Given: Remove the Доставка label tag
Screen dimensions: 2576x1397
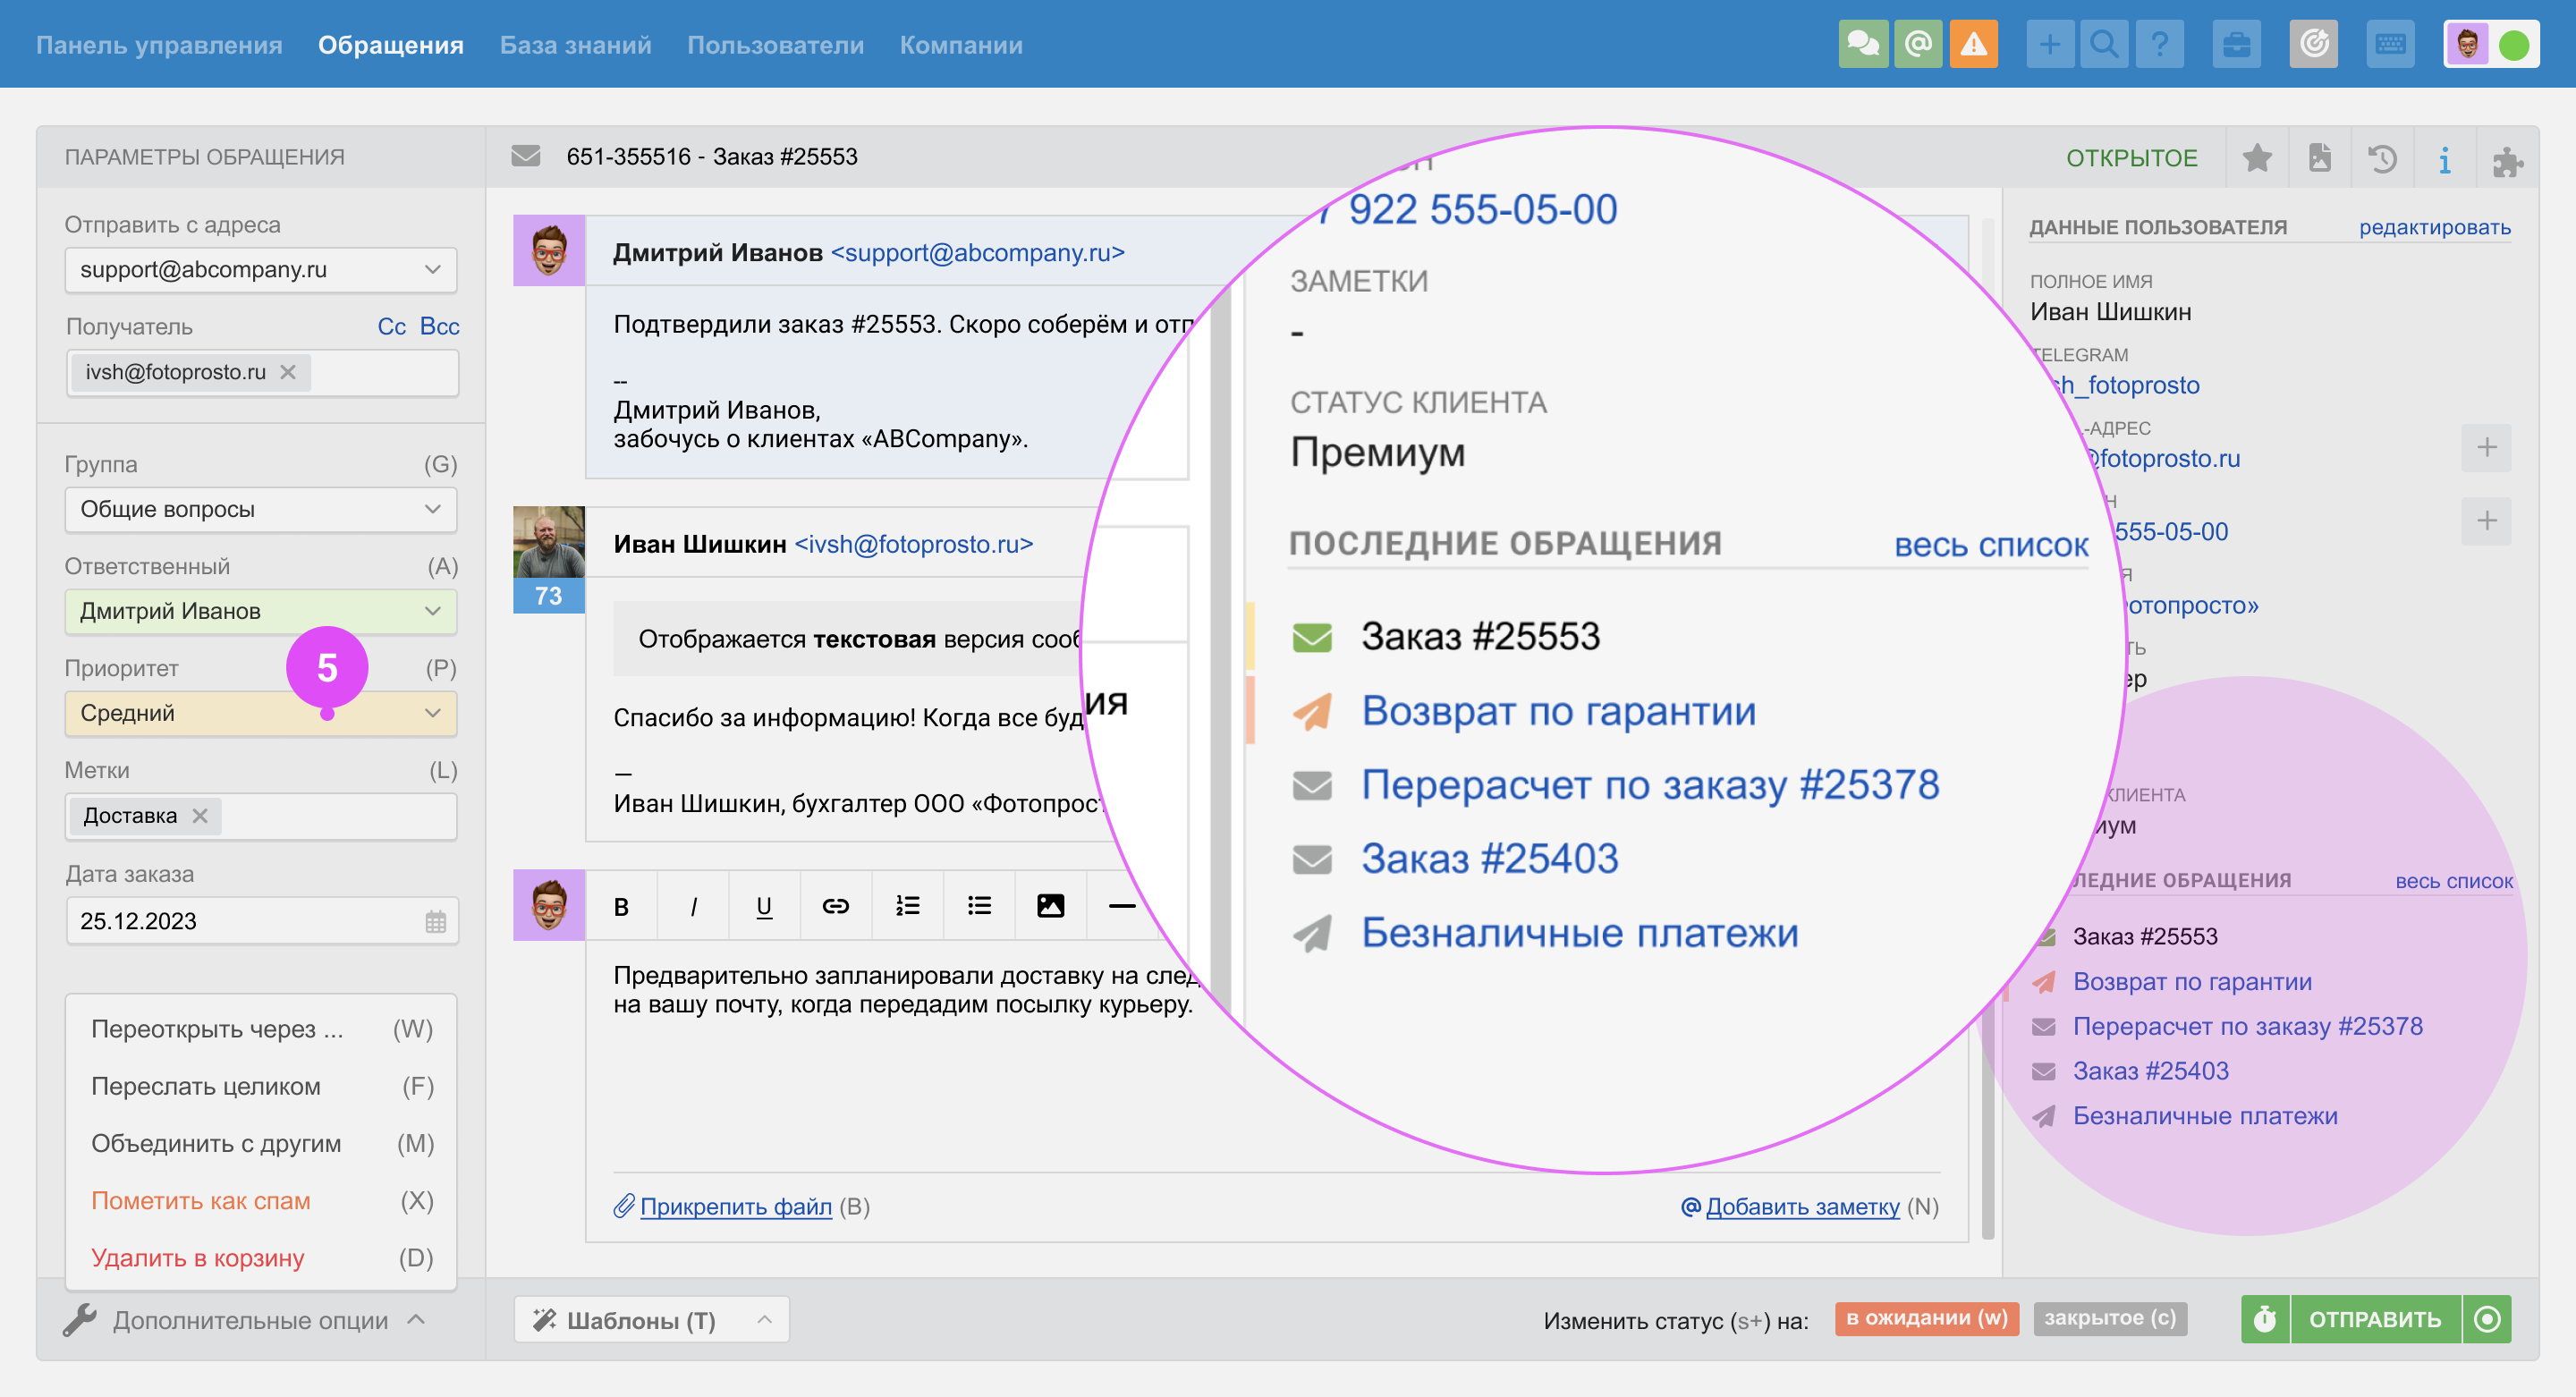Looking at the screenshot, I should pyautogui.click(x=200, y=816).
